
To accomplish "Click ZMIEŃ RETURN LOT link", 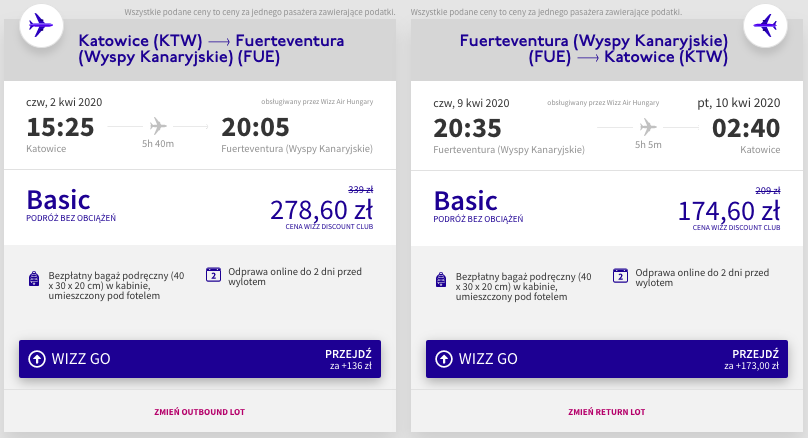I will pos(607,412).
